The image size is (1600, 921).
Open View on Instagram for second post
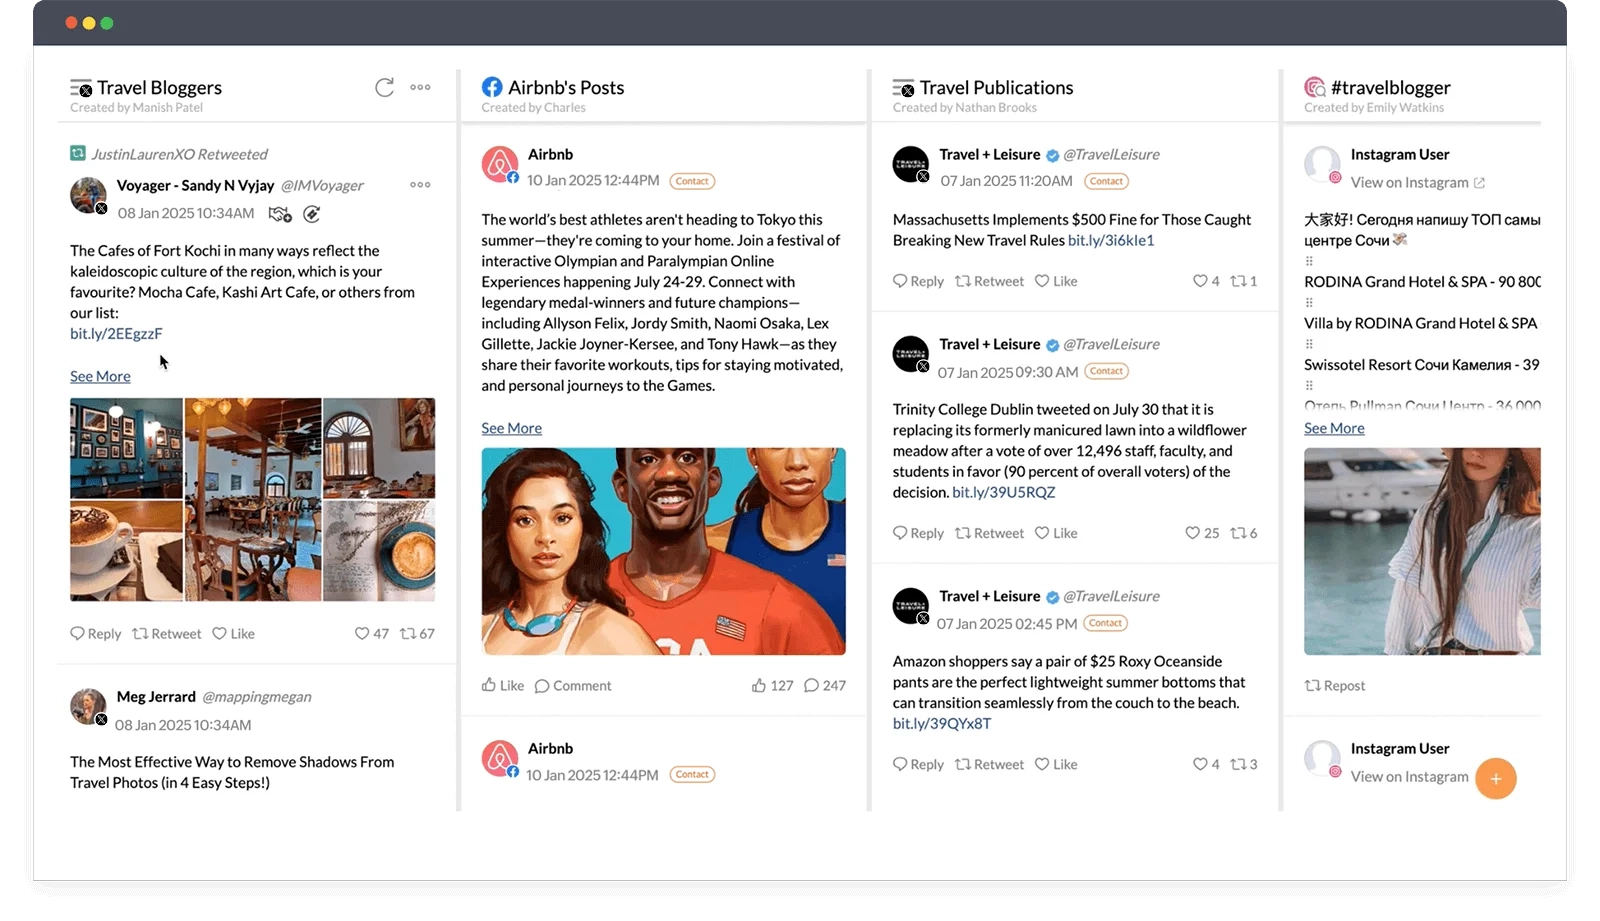[1410, 777]
